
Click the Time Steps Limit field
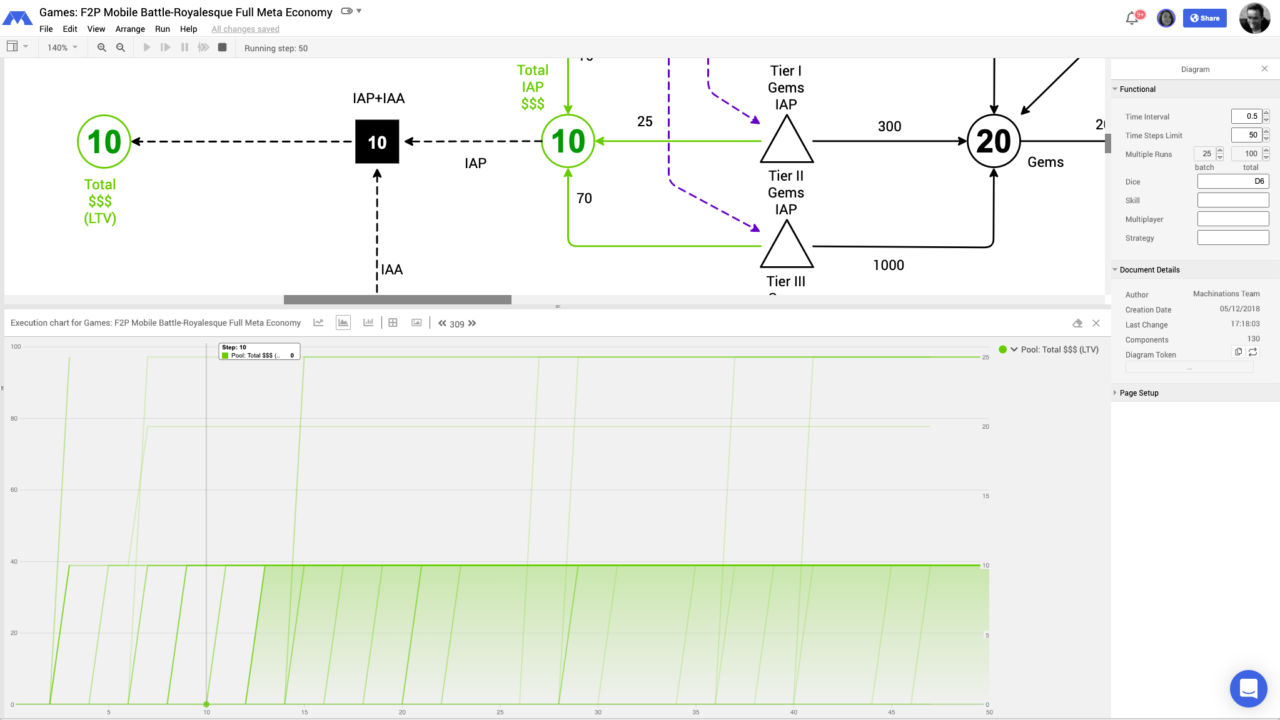[x=1246, y=135]
